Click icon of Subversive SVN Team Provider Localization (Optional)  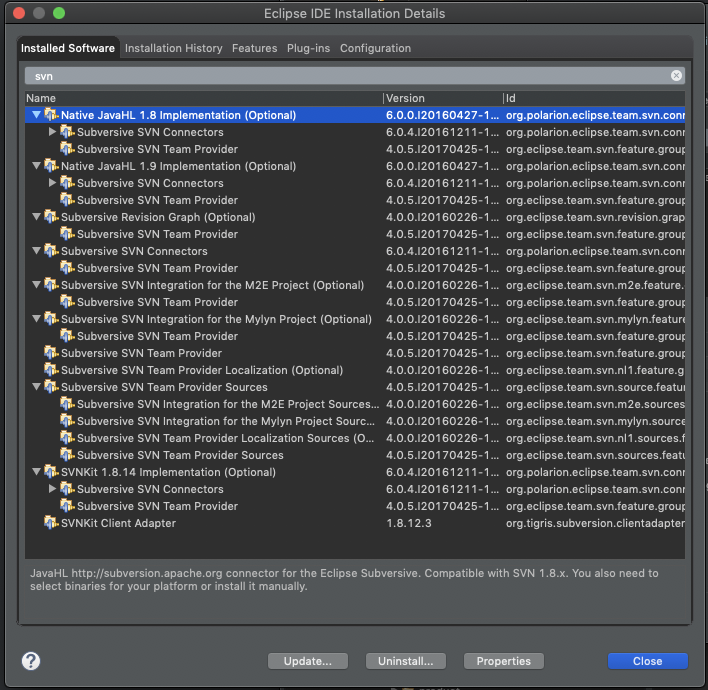tap(51, 370)
